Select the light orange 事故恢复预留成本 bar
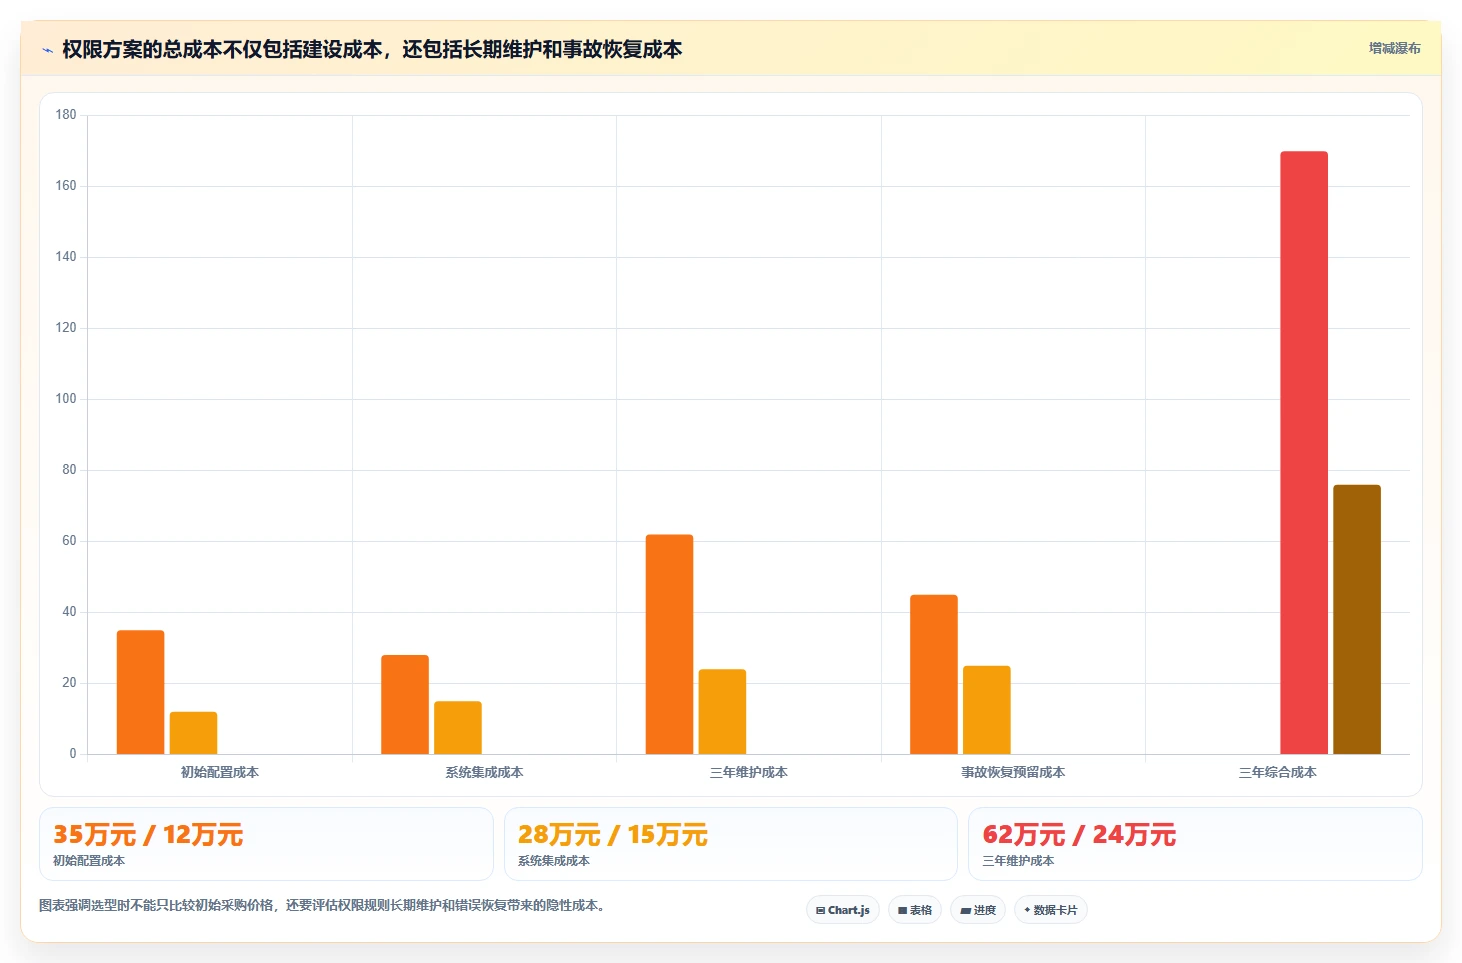1462x963 pixels. pyautogui.click(x=987, y=710)
